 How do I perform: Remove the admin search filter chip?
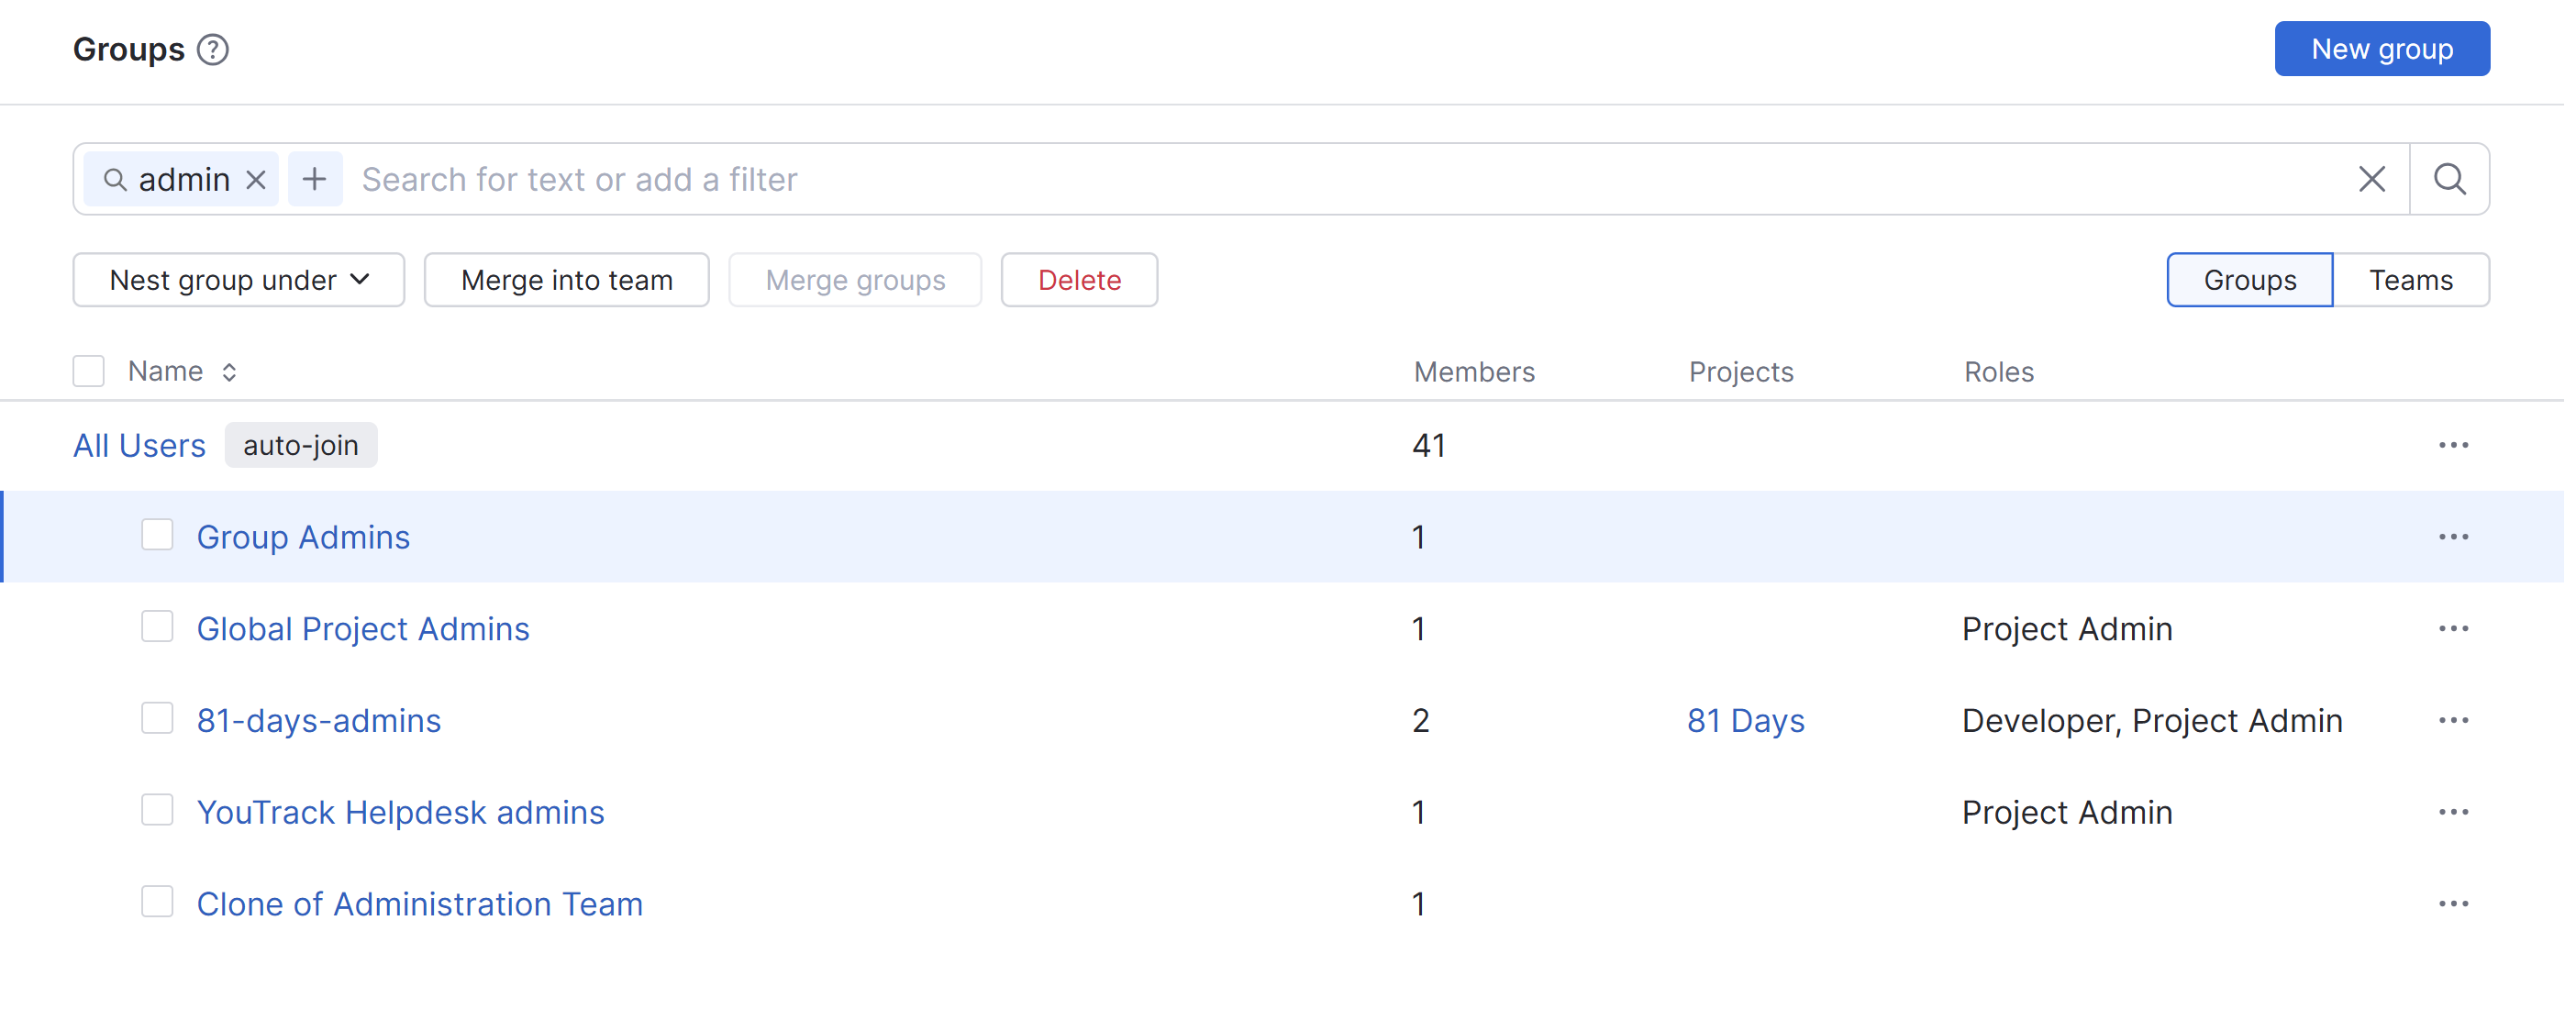tap(256, 179)
